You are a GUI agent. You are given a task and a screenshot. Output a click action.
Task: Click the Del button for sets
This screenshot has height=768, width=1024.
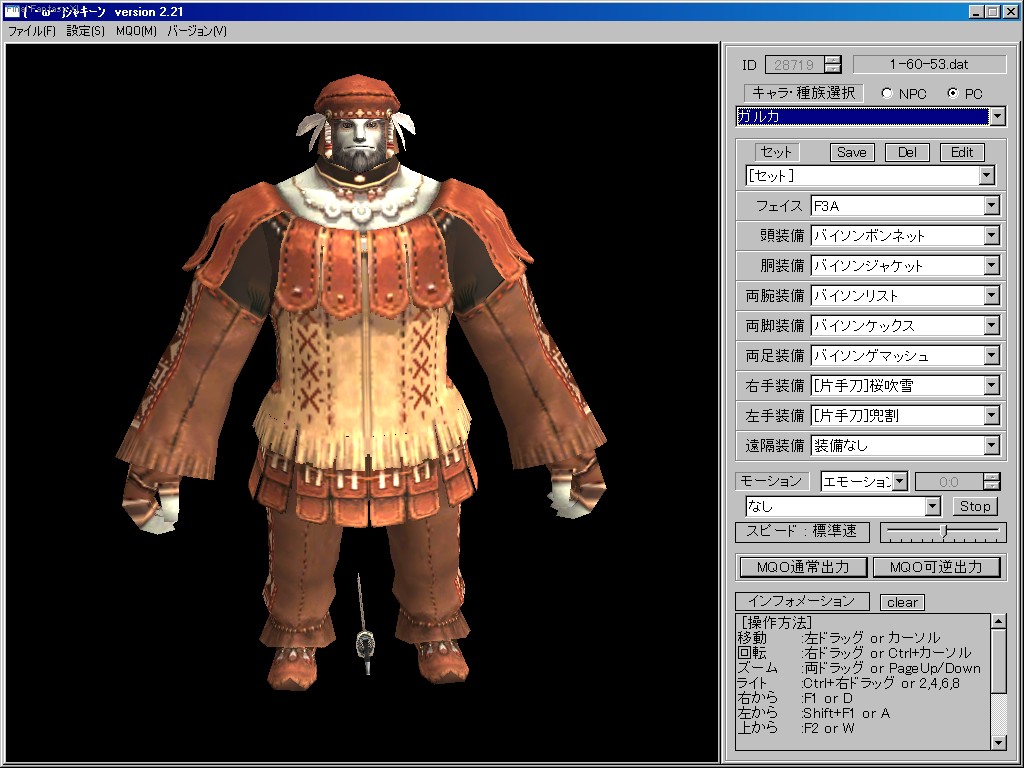tap(907, 152)
